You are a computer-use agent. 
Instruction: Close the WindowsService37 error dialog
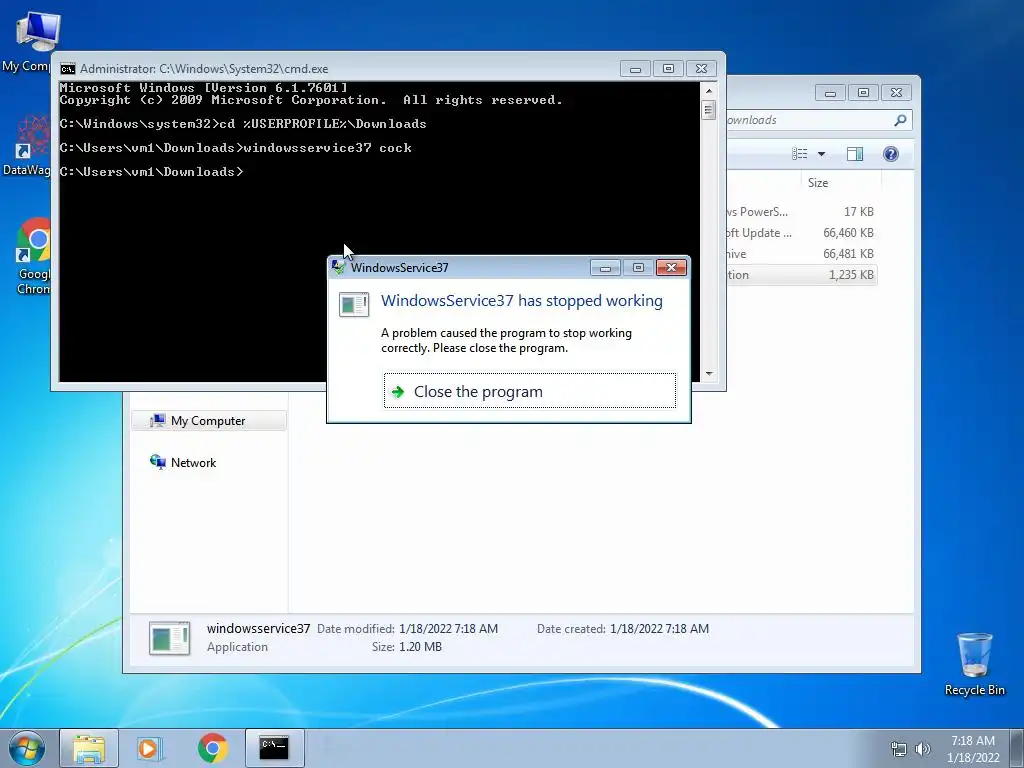[x=671, y=268]
